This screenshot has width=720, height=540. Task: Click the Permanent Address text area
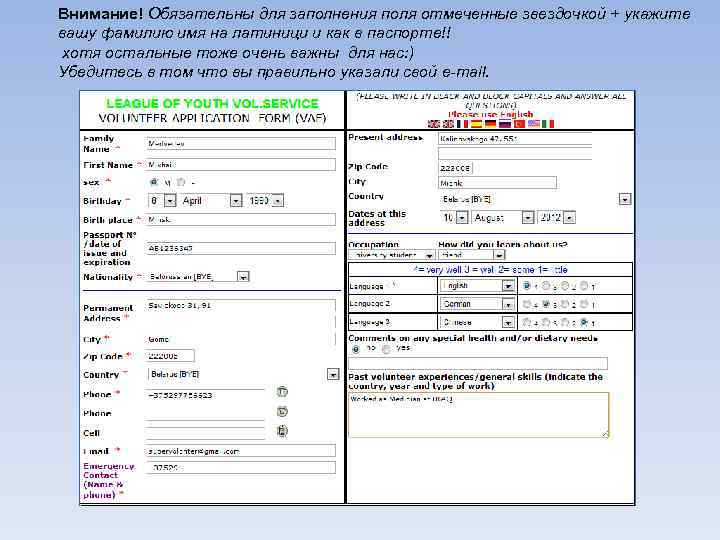[240, 315]
